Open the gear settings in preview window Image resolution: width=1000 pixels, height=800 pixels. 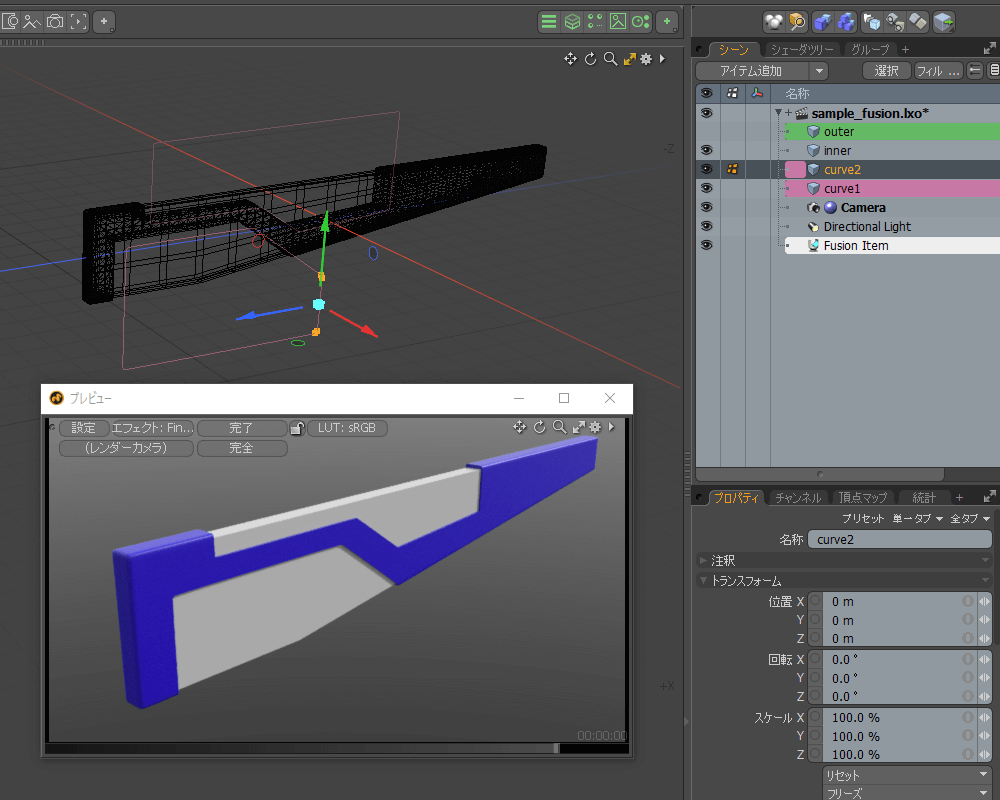[x=595, y=427]
